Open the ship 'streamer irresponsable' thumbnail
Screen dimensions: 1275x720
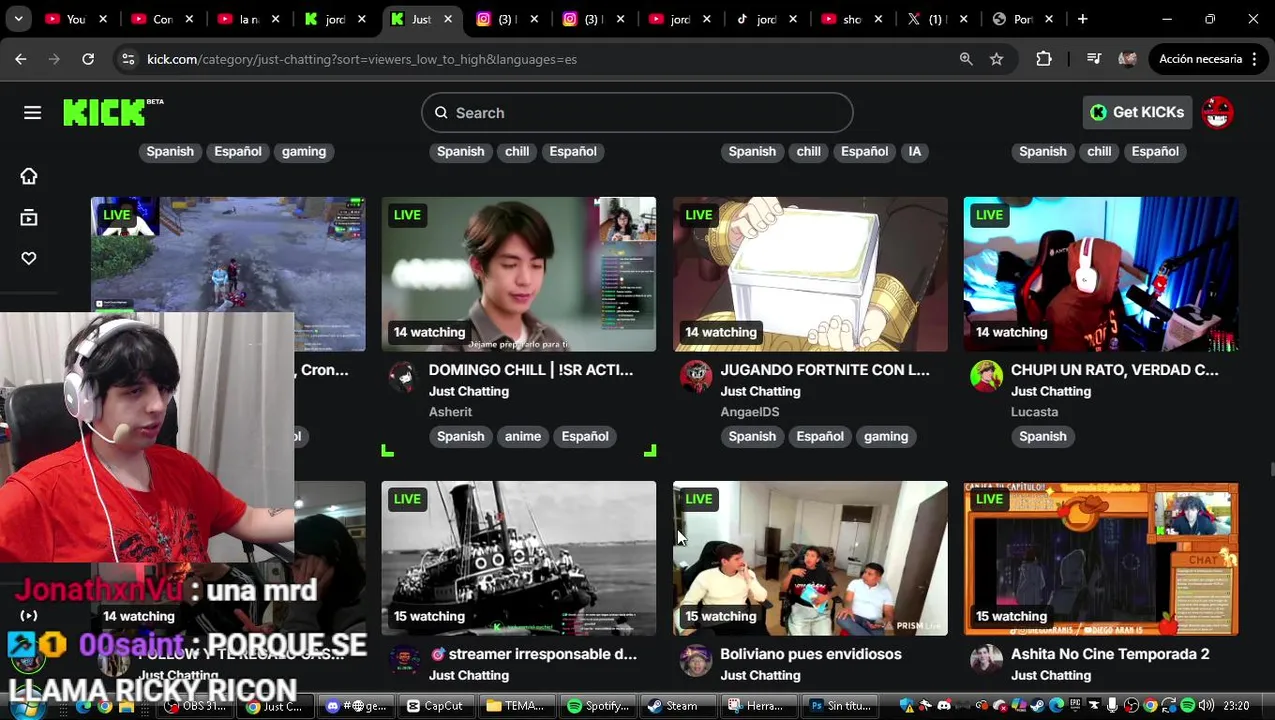coord(519,558)
